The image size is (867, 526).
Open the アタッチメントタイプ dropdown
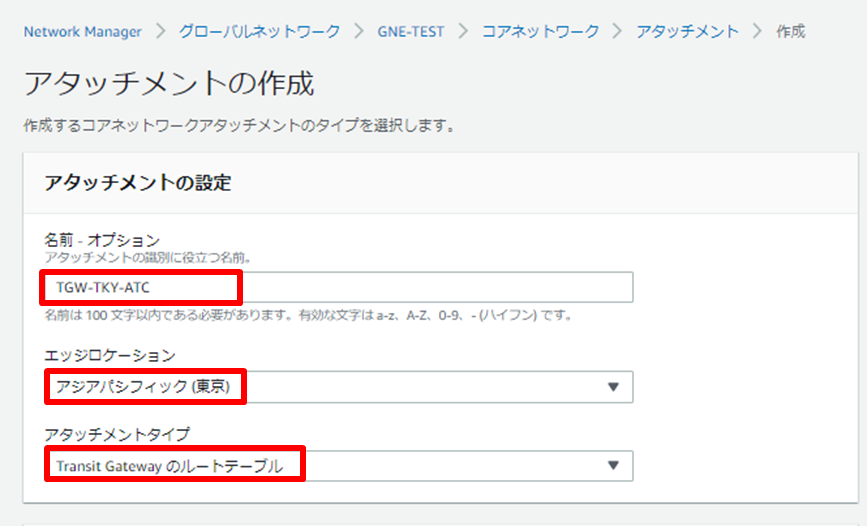point(339,466)
